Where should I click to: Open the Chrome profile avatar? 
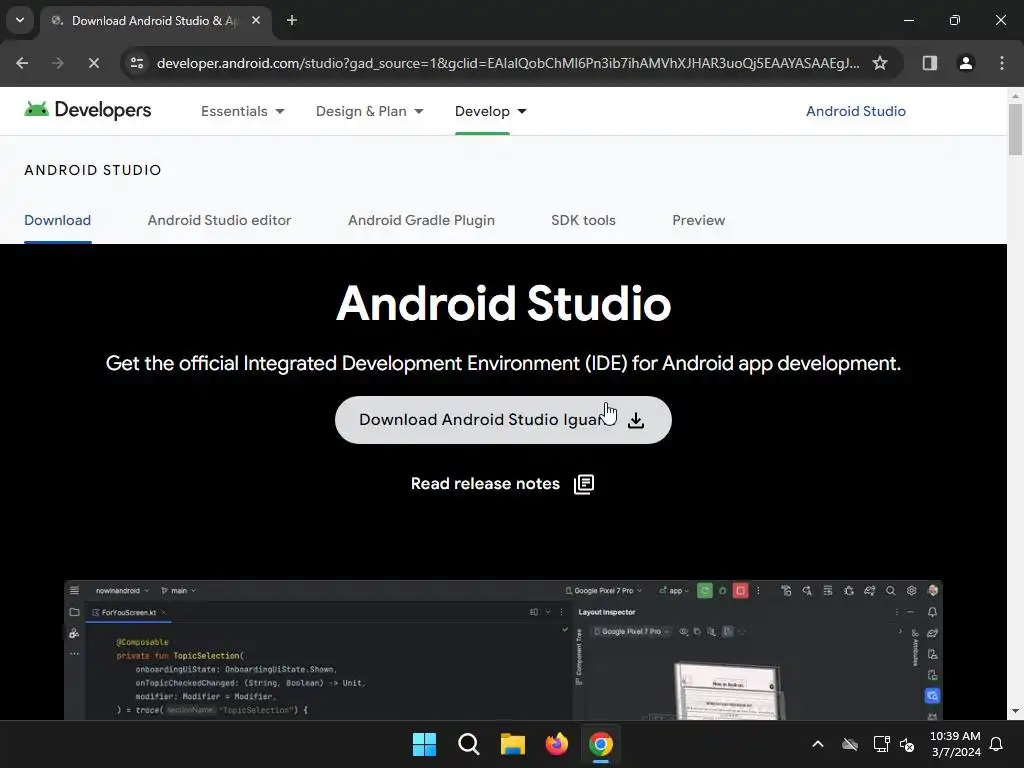(965, 63)
